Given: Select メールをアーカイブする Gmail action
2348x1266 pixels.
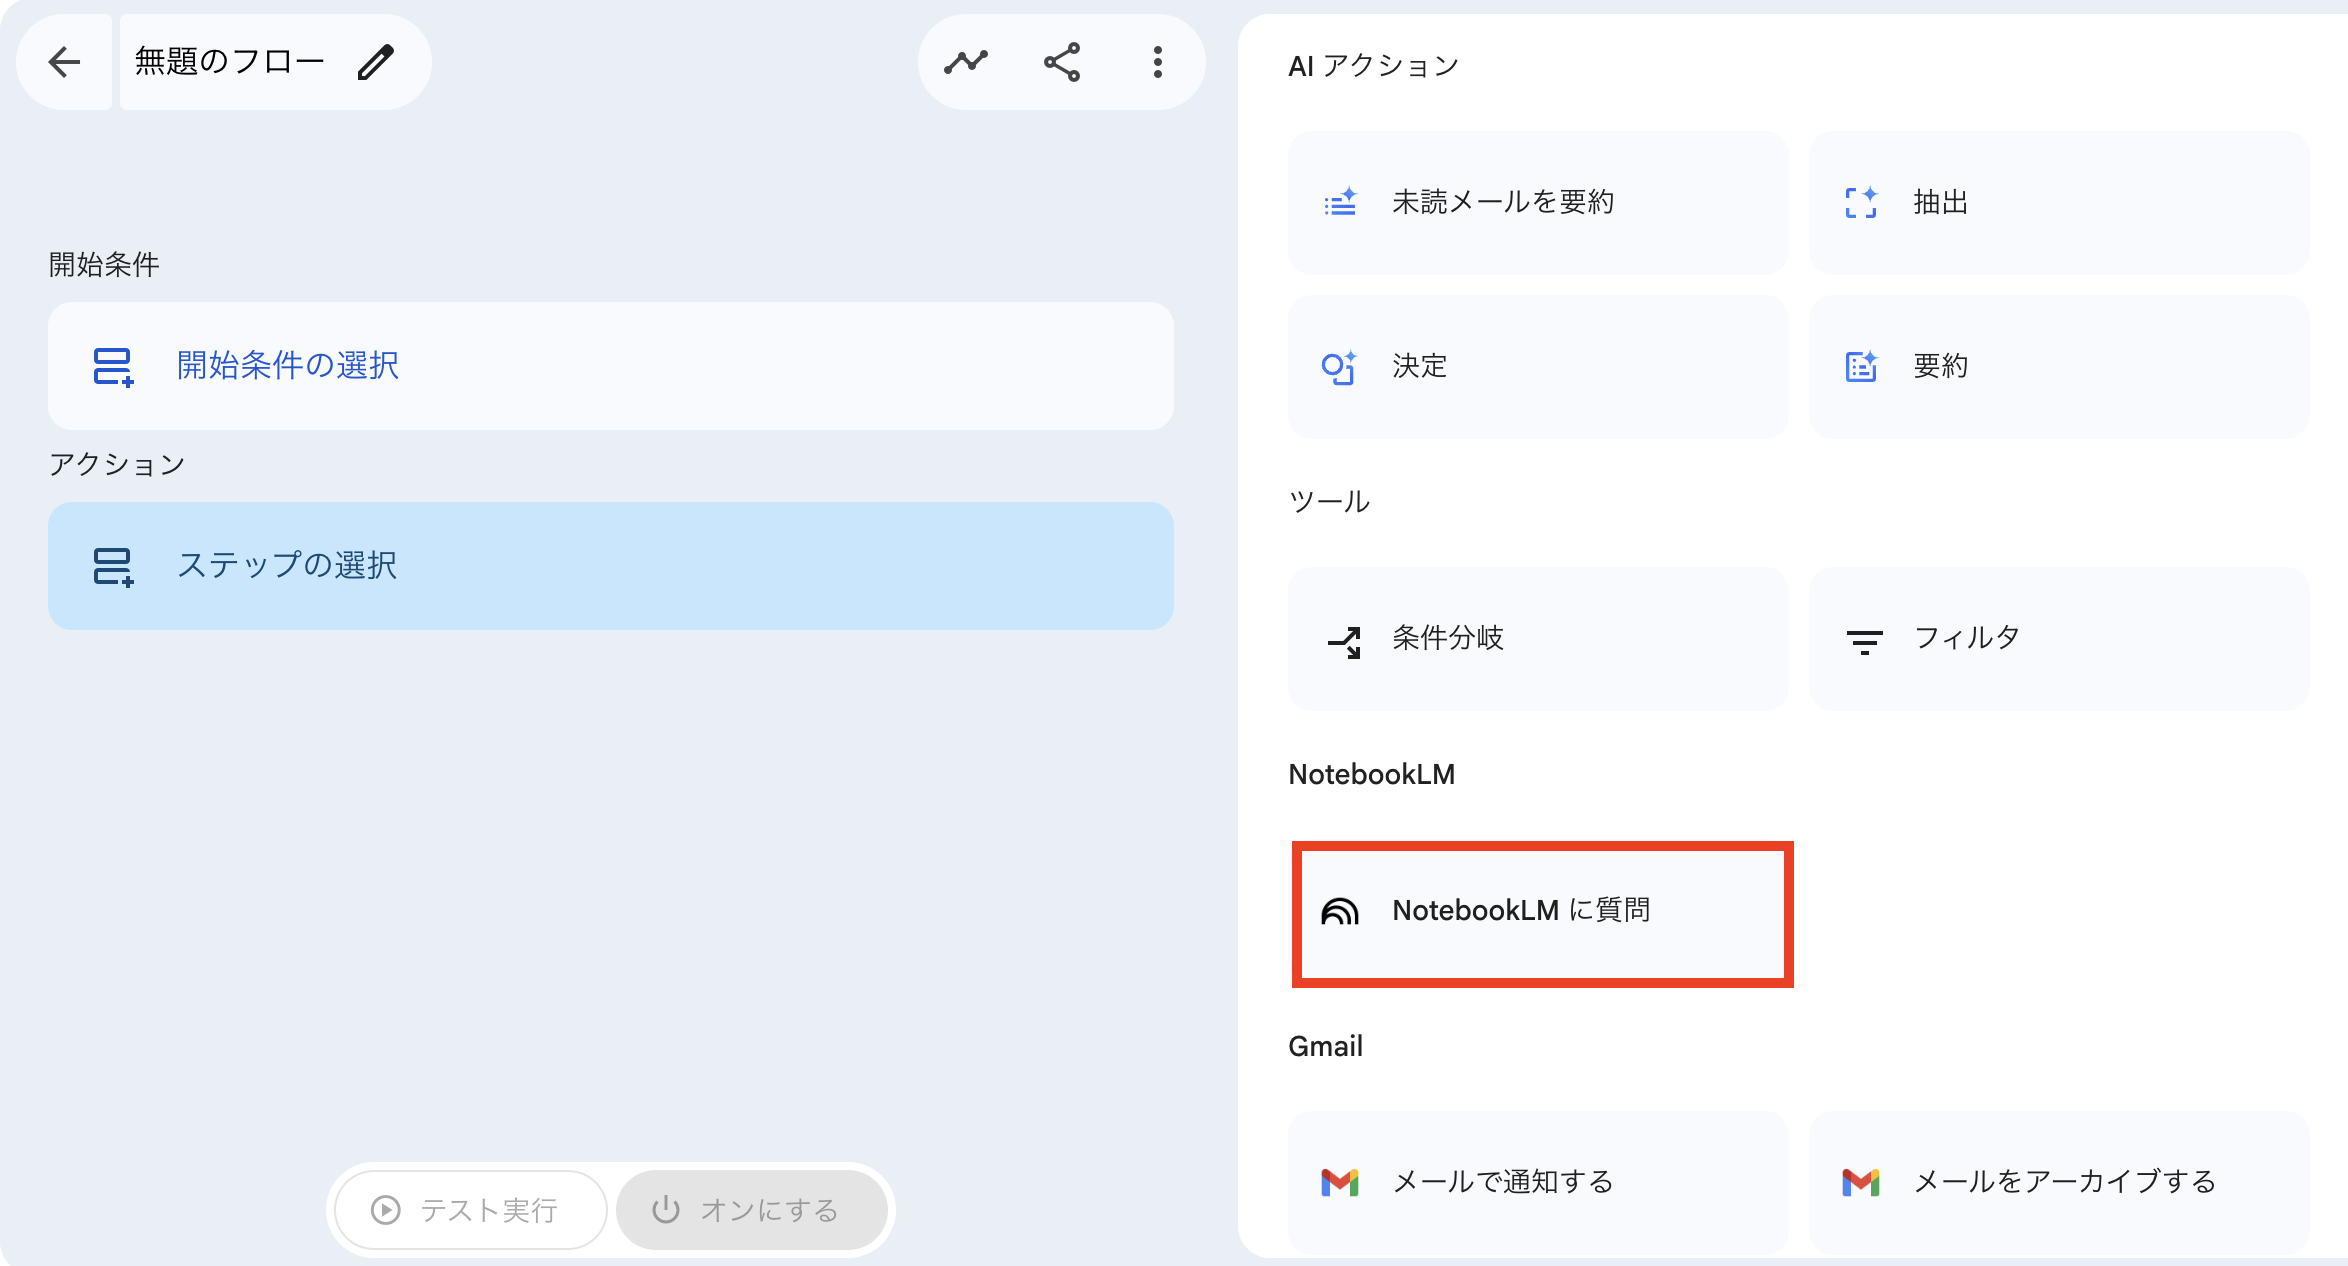Looking at the screenshot, I should point(2059,1182).
